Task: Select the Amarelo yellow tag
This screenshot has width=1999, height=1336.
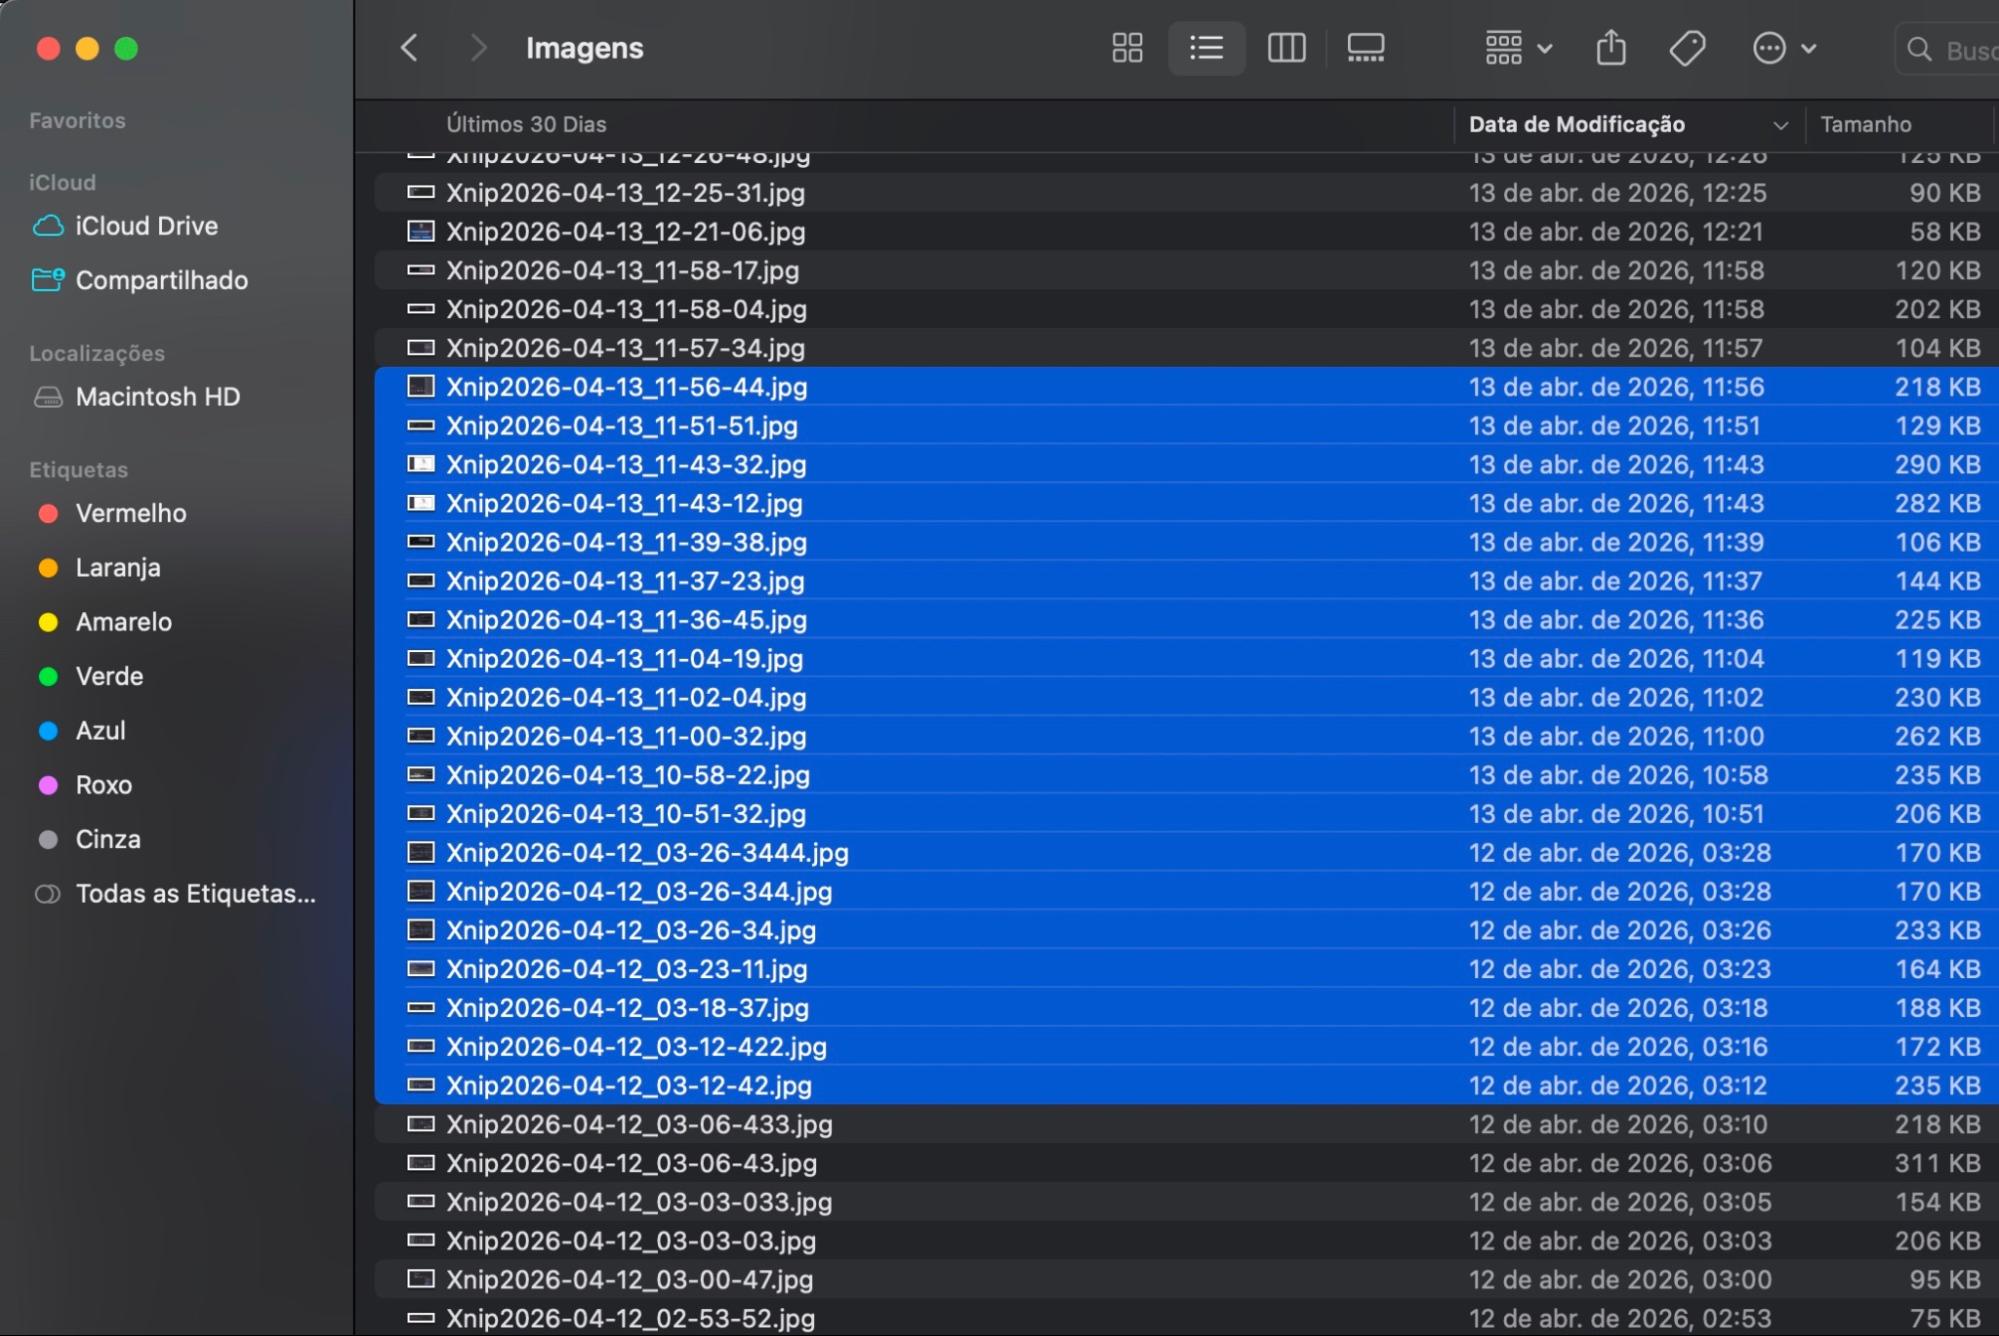Action: coord(104,622)
